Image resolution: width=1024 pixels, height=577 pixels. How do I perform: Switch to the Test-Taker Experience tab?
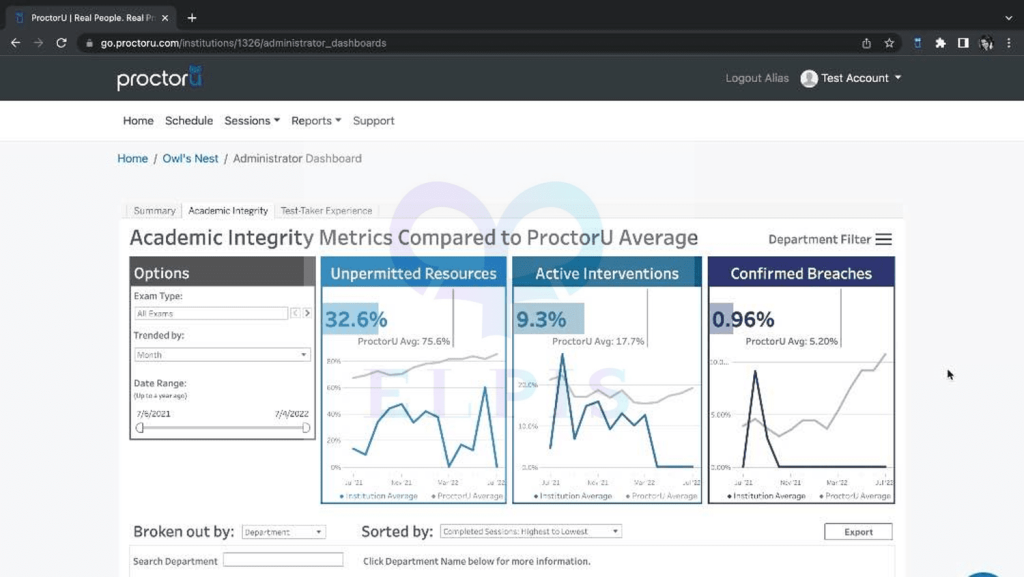[x=326, y=211]
